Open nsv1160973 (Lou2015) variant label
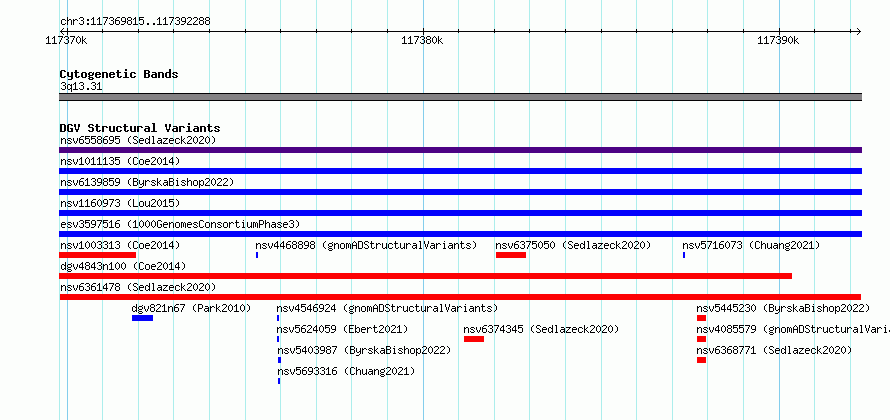890x420 pixels. pyautogui.click(x=120, y=203)
